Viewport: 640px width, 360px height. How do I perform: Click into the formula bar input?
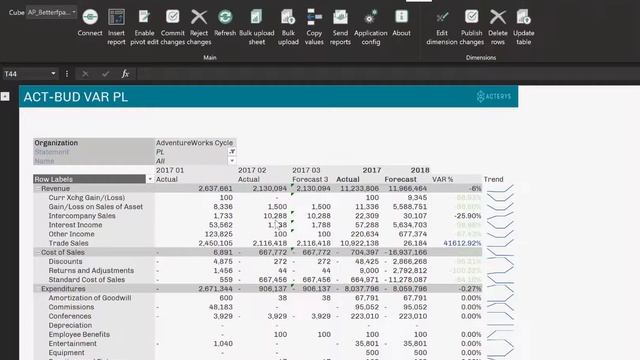pyautogui.click(x=388, y=74)
